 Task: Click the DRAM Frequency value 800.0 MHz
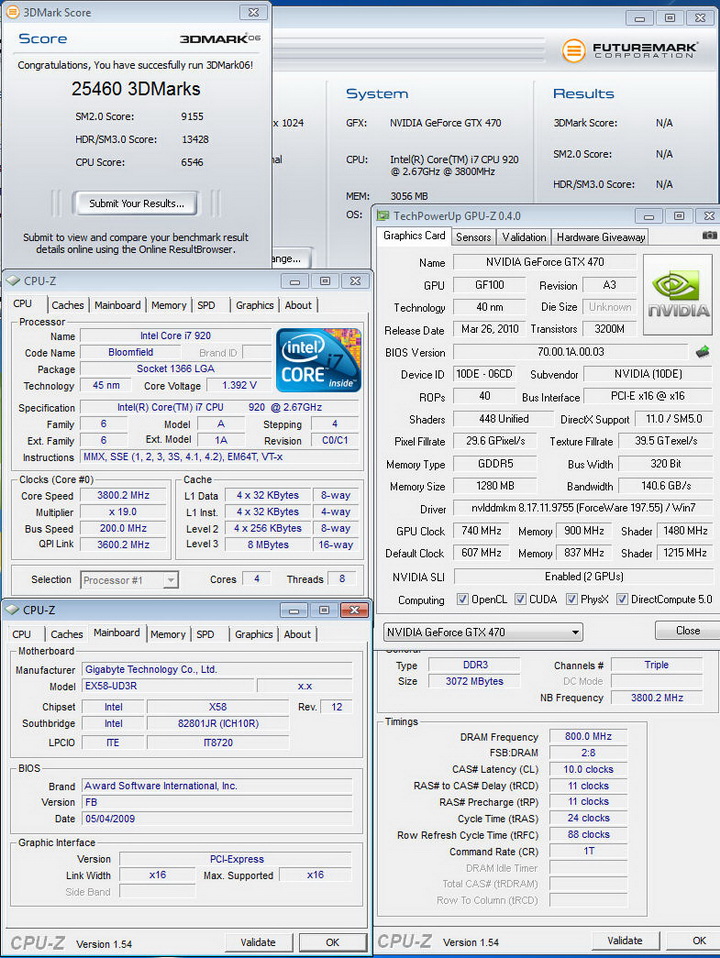(x=588, y=737)
